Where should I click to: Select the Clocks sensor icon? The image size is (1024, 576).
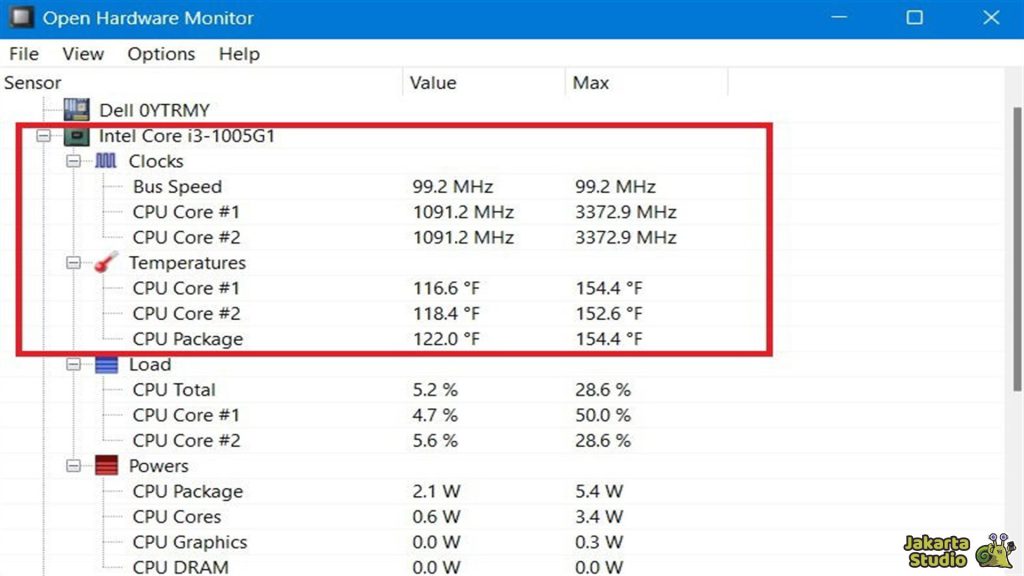(x=106, y=160)
